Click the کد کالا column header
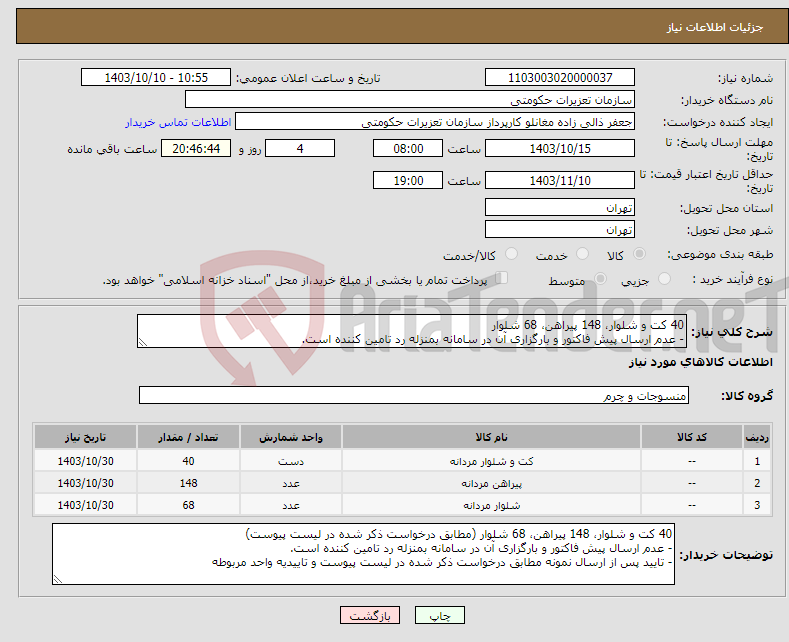The image size is (789, 642). click(x=692, y=437)
